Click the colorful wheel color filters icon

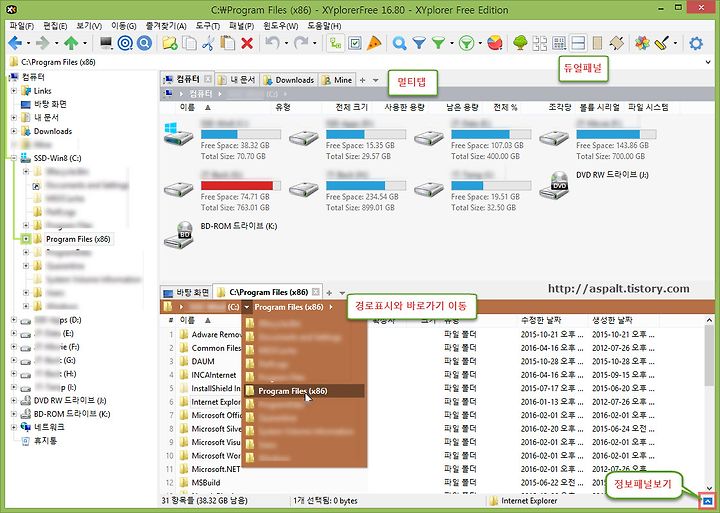(642, 44)
